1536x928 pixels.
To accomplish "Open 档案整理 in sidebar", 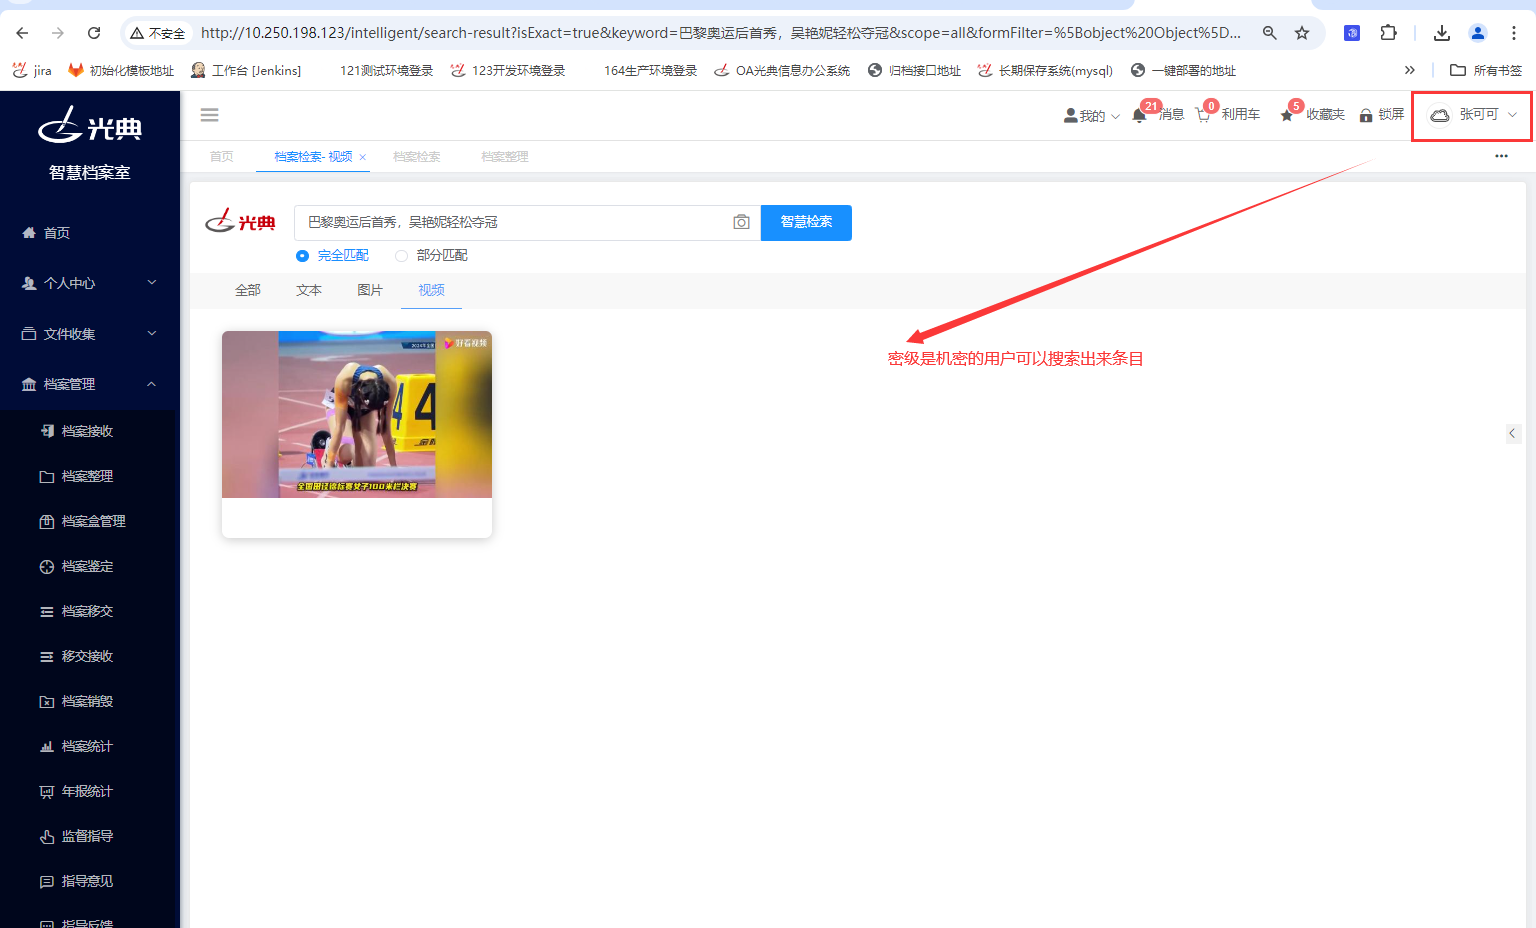I will click(x=87, y=476).
